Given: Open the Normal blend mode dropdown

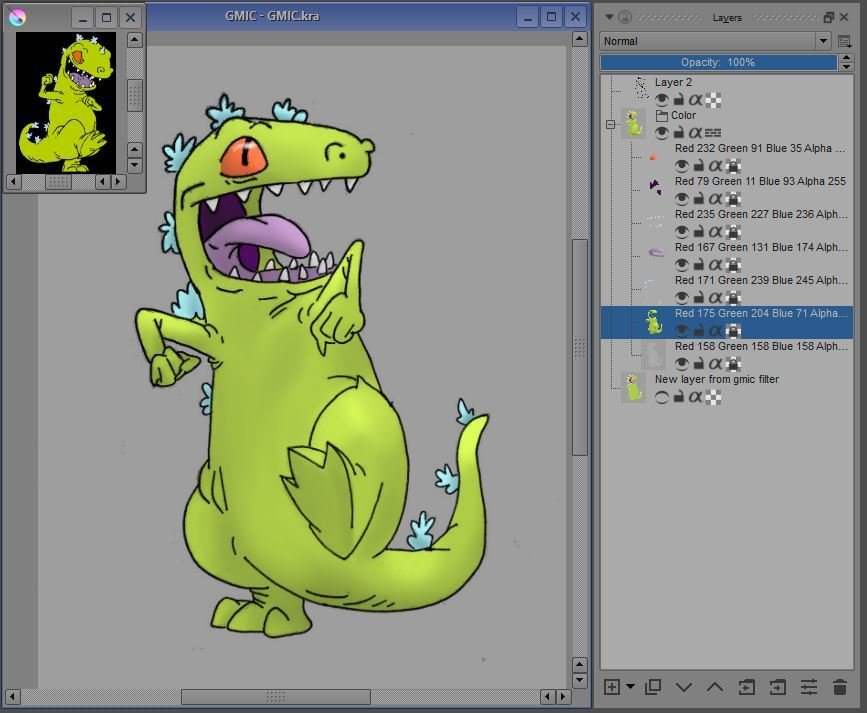Looking at the screenshot, I should point(715,41).
